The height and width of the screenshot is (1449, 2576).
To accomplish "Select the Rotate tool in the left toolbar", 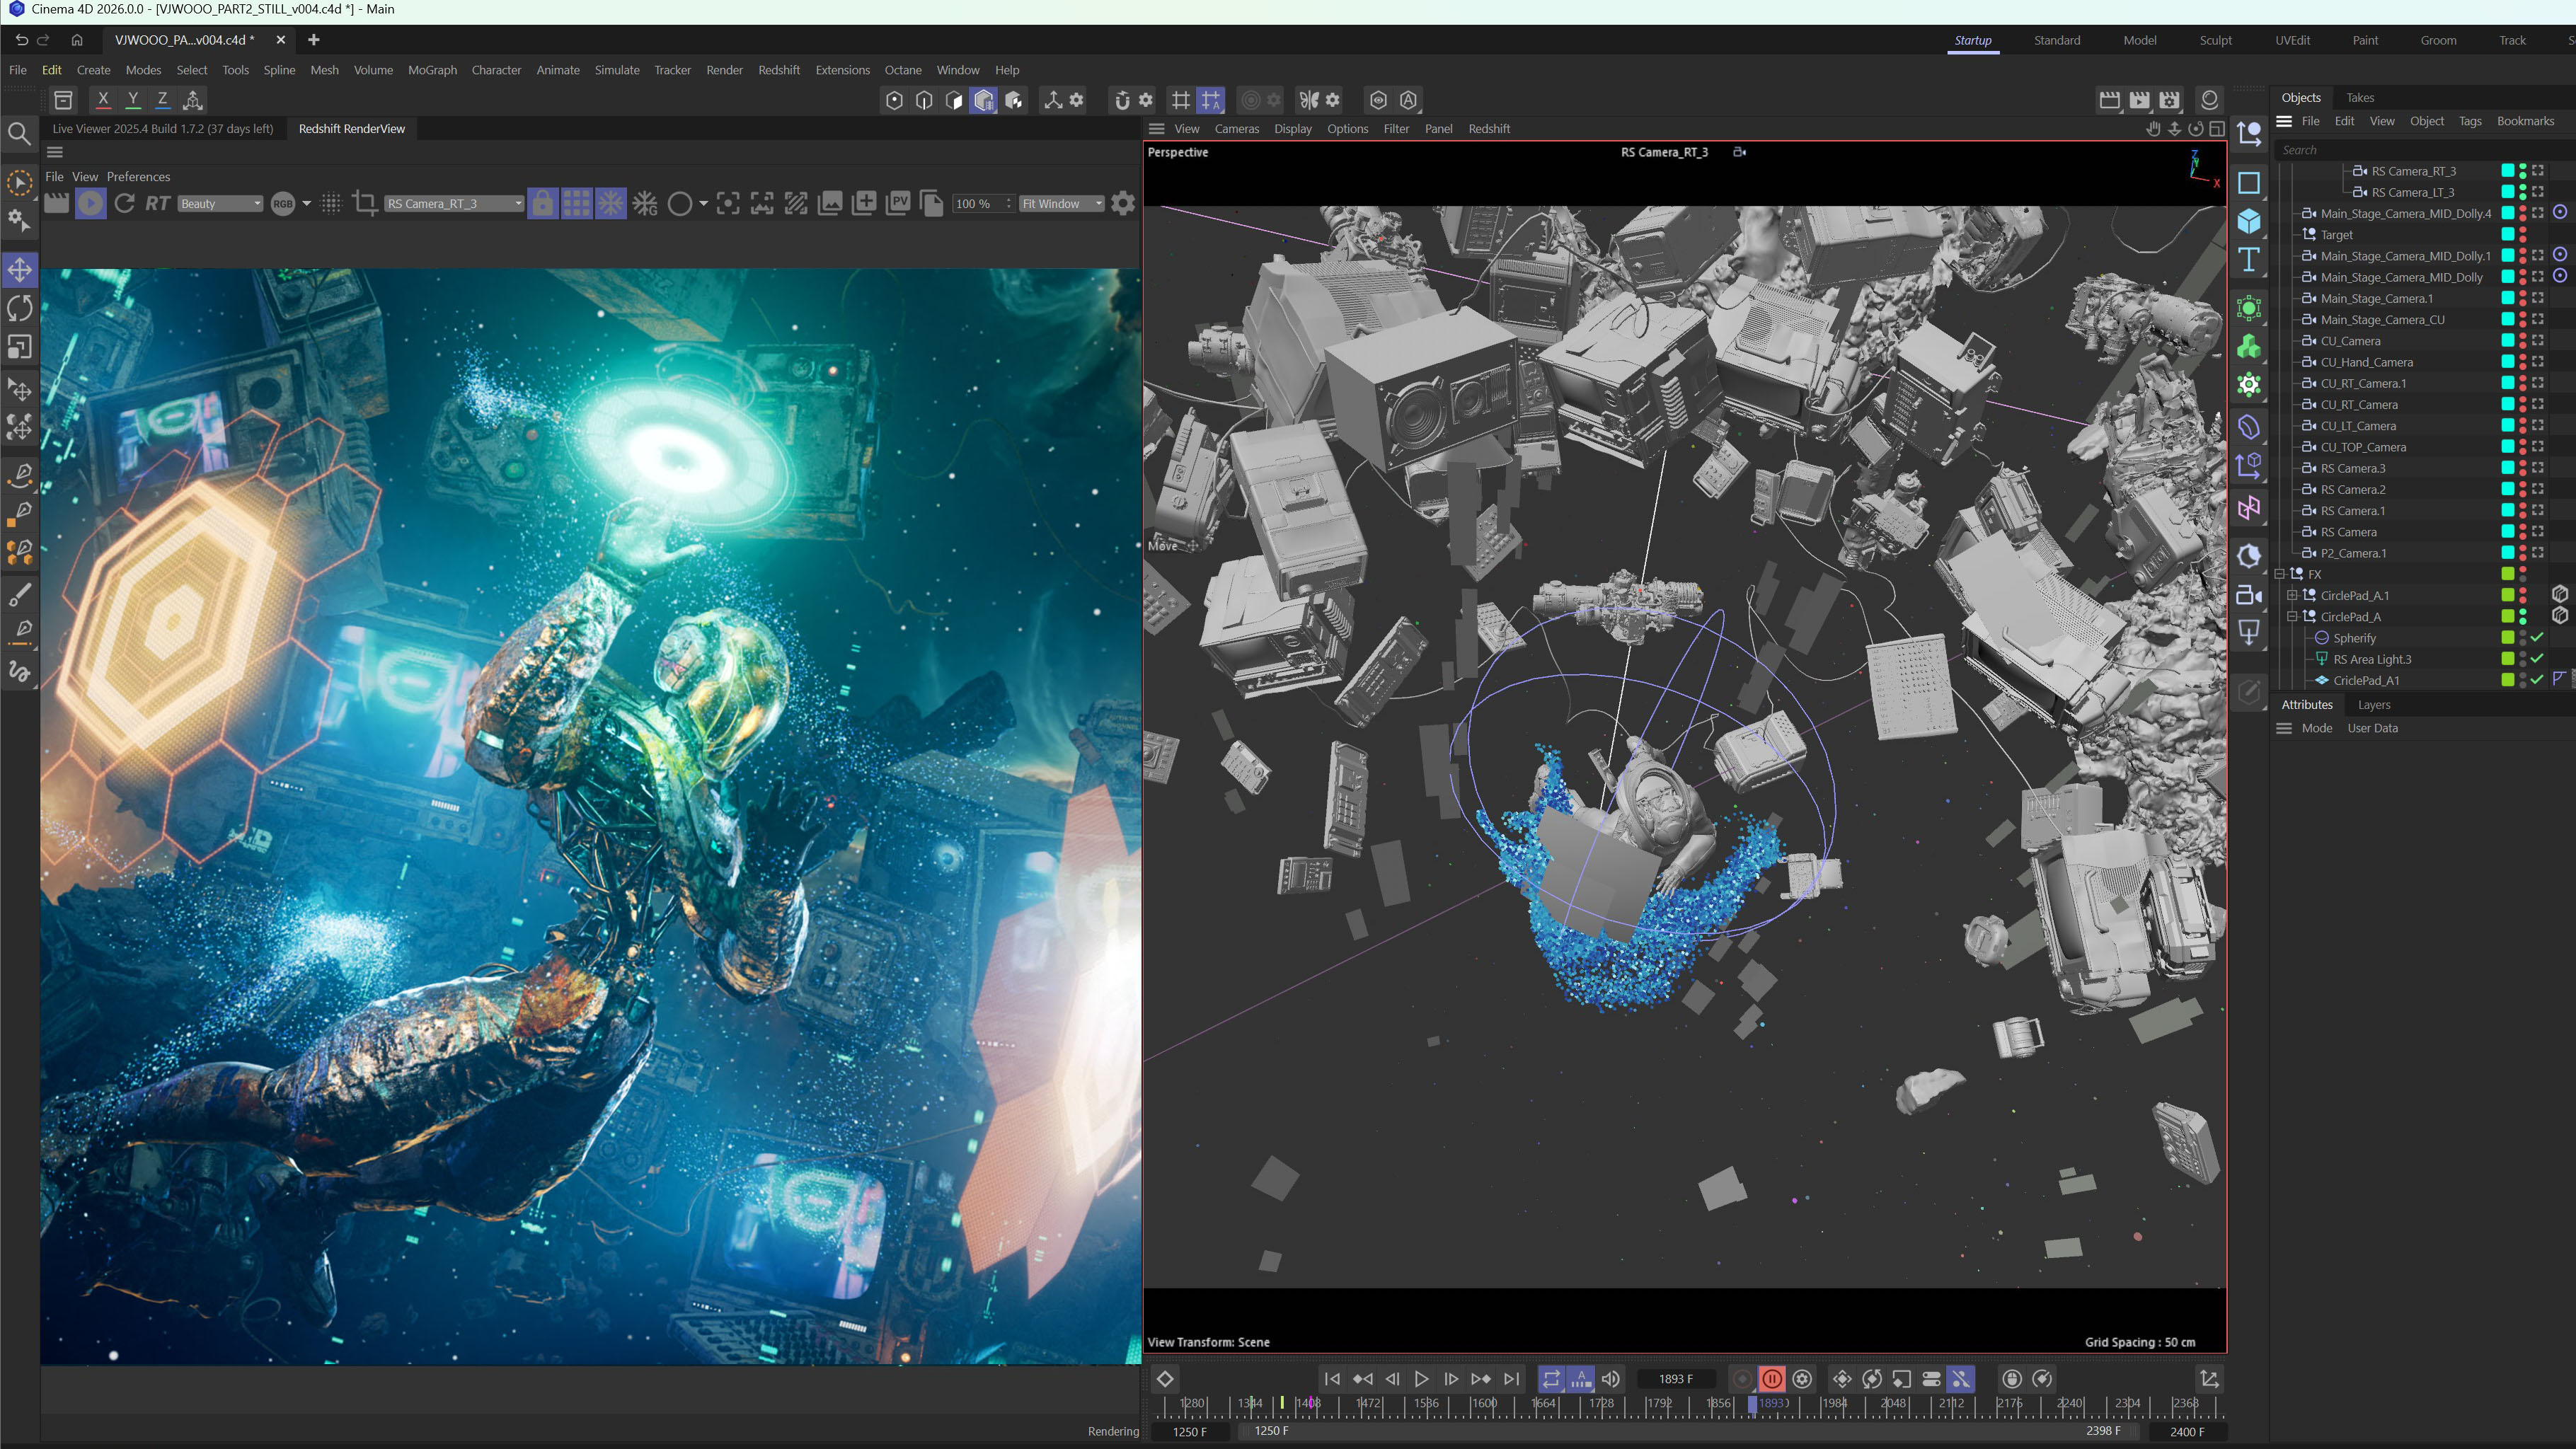I will click(x=20, y=309).
